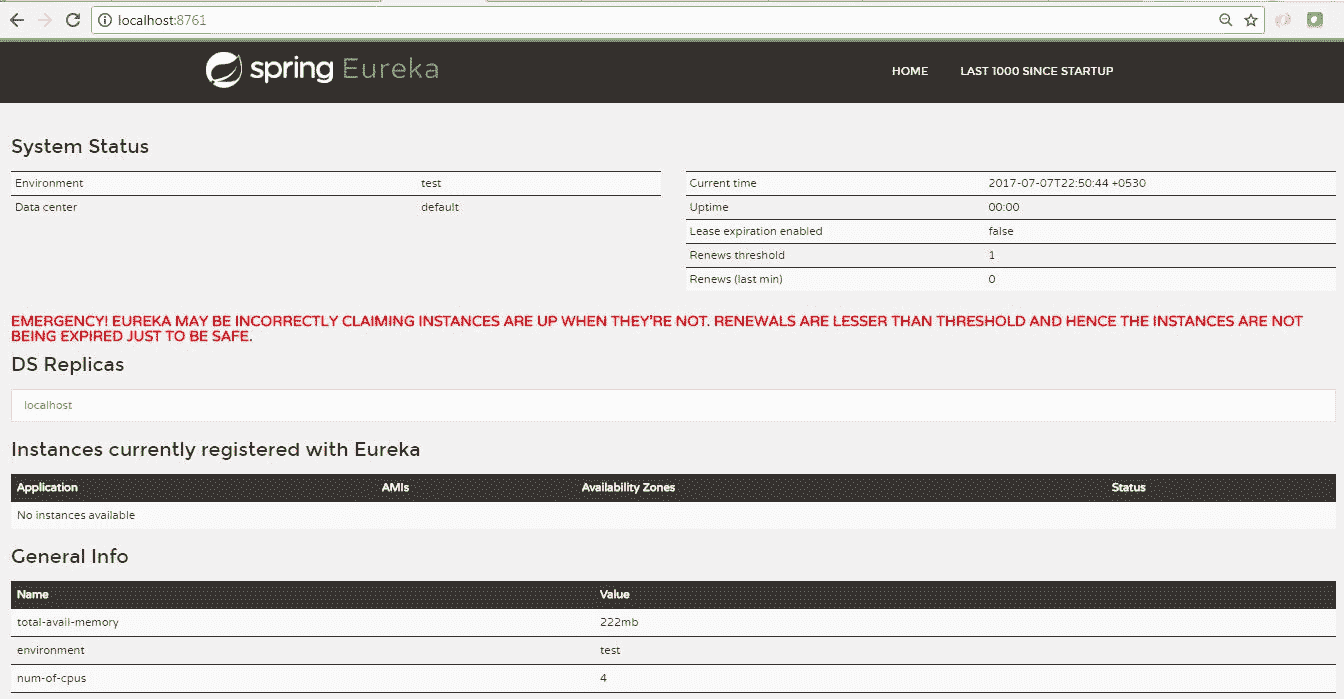Click the Application column header
Image resolution: width=1344 pixels, height=699 pixels.
tap(47, 487)
